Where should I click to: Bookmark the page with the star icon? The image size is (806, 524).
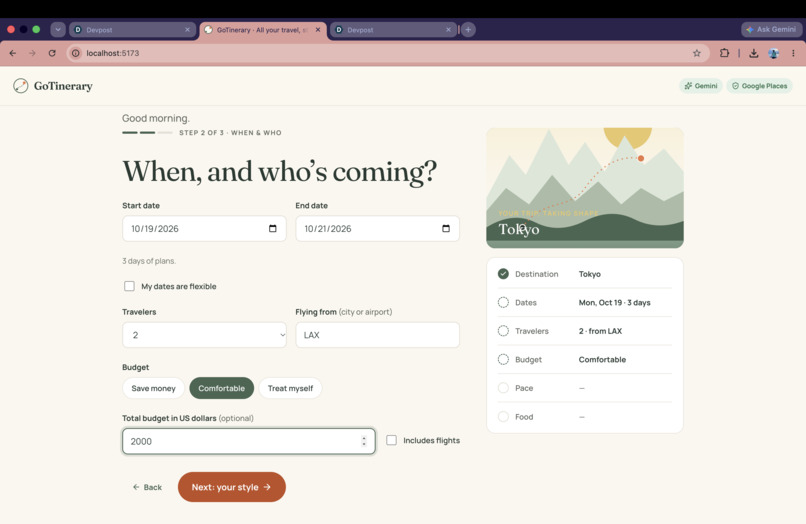[697, 53]
